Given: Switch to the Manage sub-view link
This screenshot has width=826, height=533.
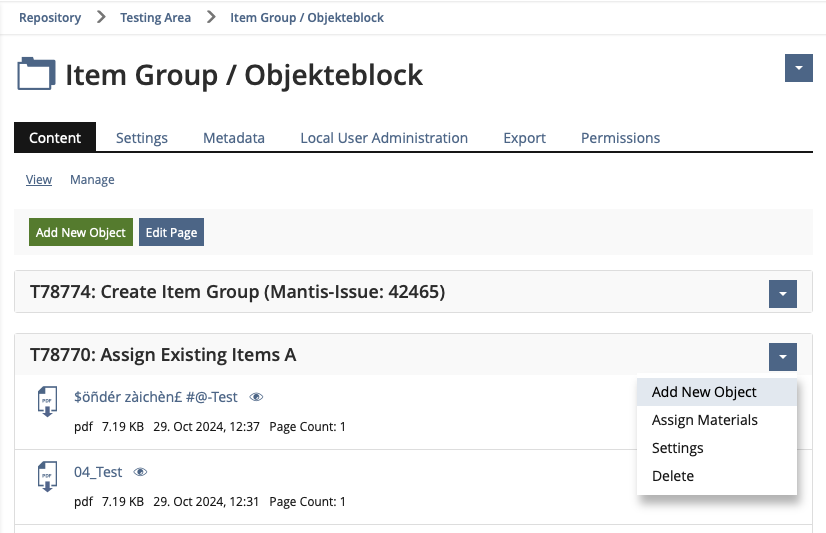Looking at the screenshot, I should 92,180.
